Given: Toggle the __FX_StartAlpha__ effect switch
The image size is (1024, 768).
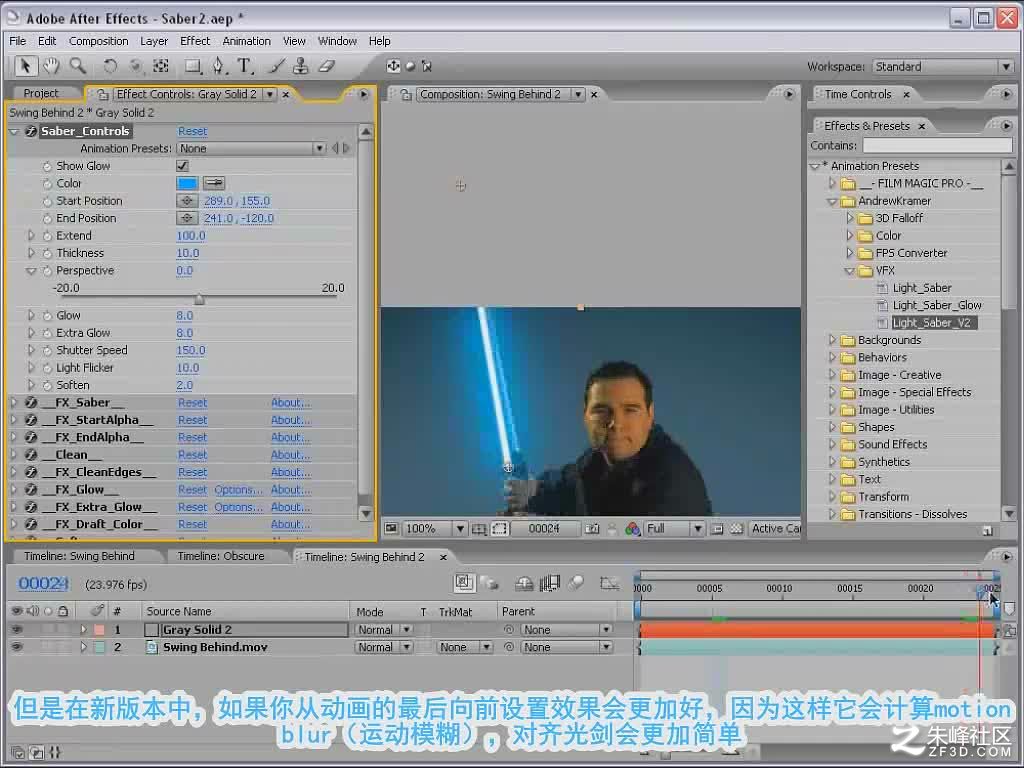Looking at the screenshot, I should coord(30,420).
